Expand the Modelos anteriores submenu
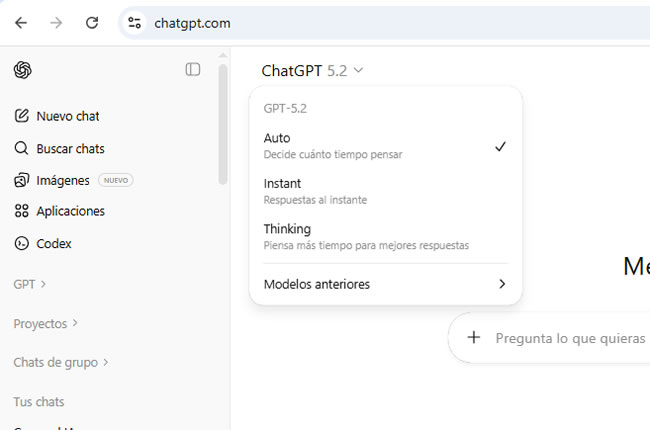650x430 pixels. pyautogui.click(x=384, y=284)
